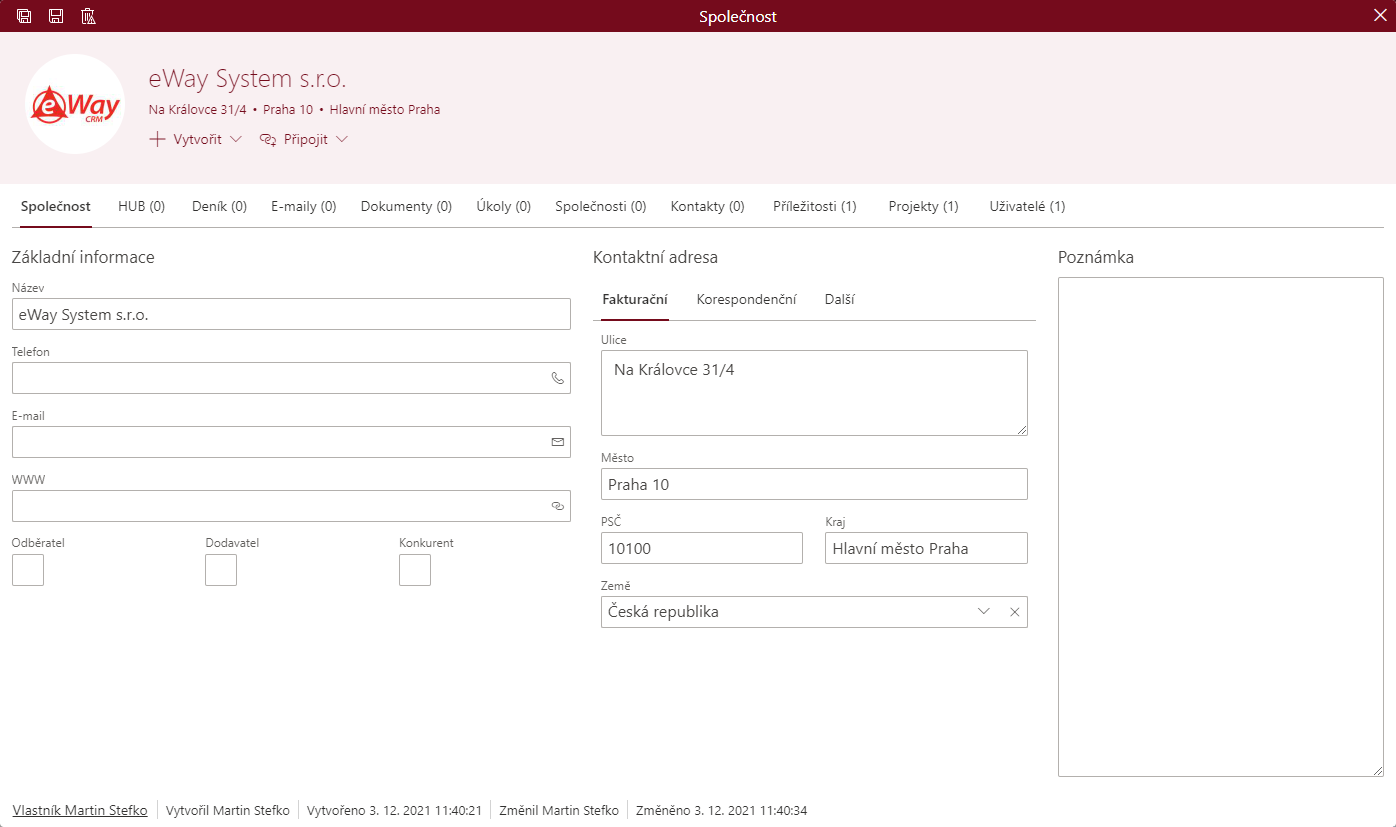
Task: Close the Společnost window
Action: point(1380,16)
